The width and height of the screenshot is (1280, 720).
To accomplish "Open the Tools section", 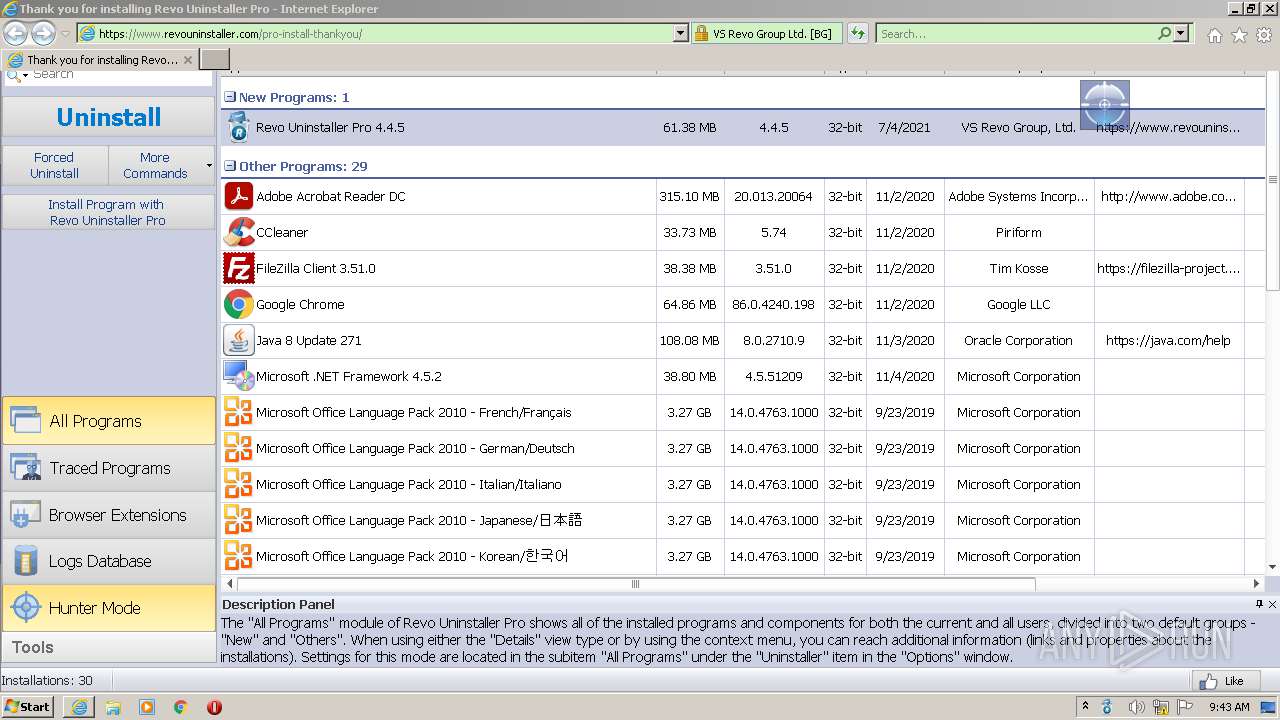I will [108, 647].
